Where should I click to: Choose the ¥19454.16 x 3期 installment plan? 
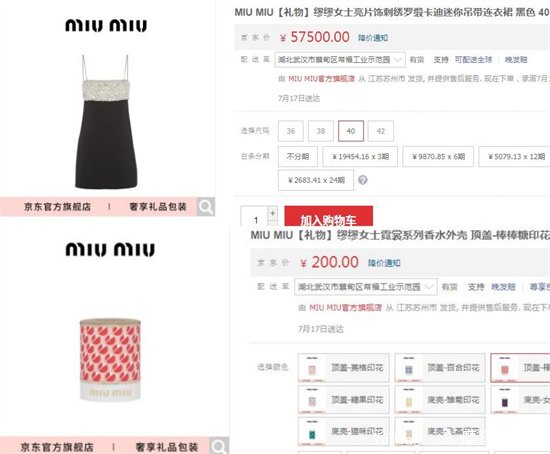(x=360, y=156)
